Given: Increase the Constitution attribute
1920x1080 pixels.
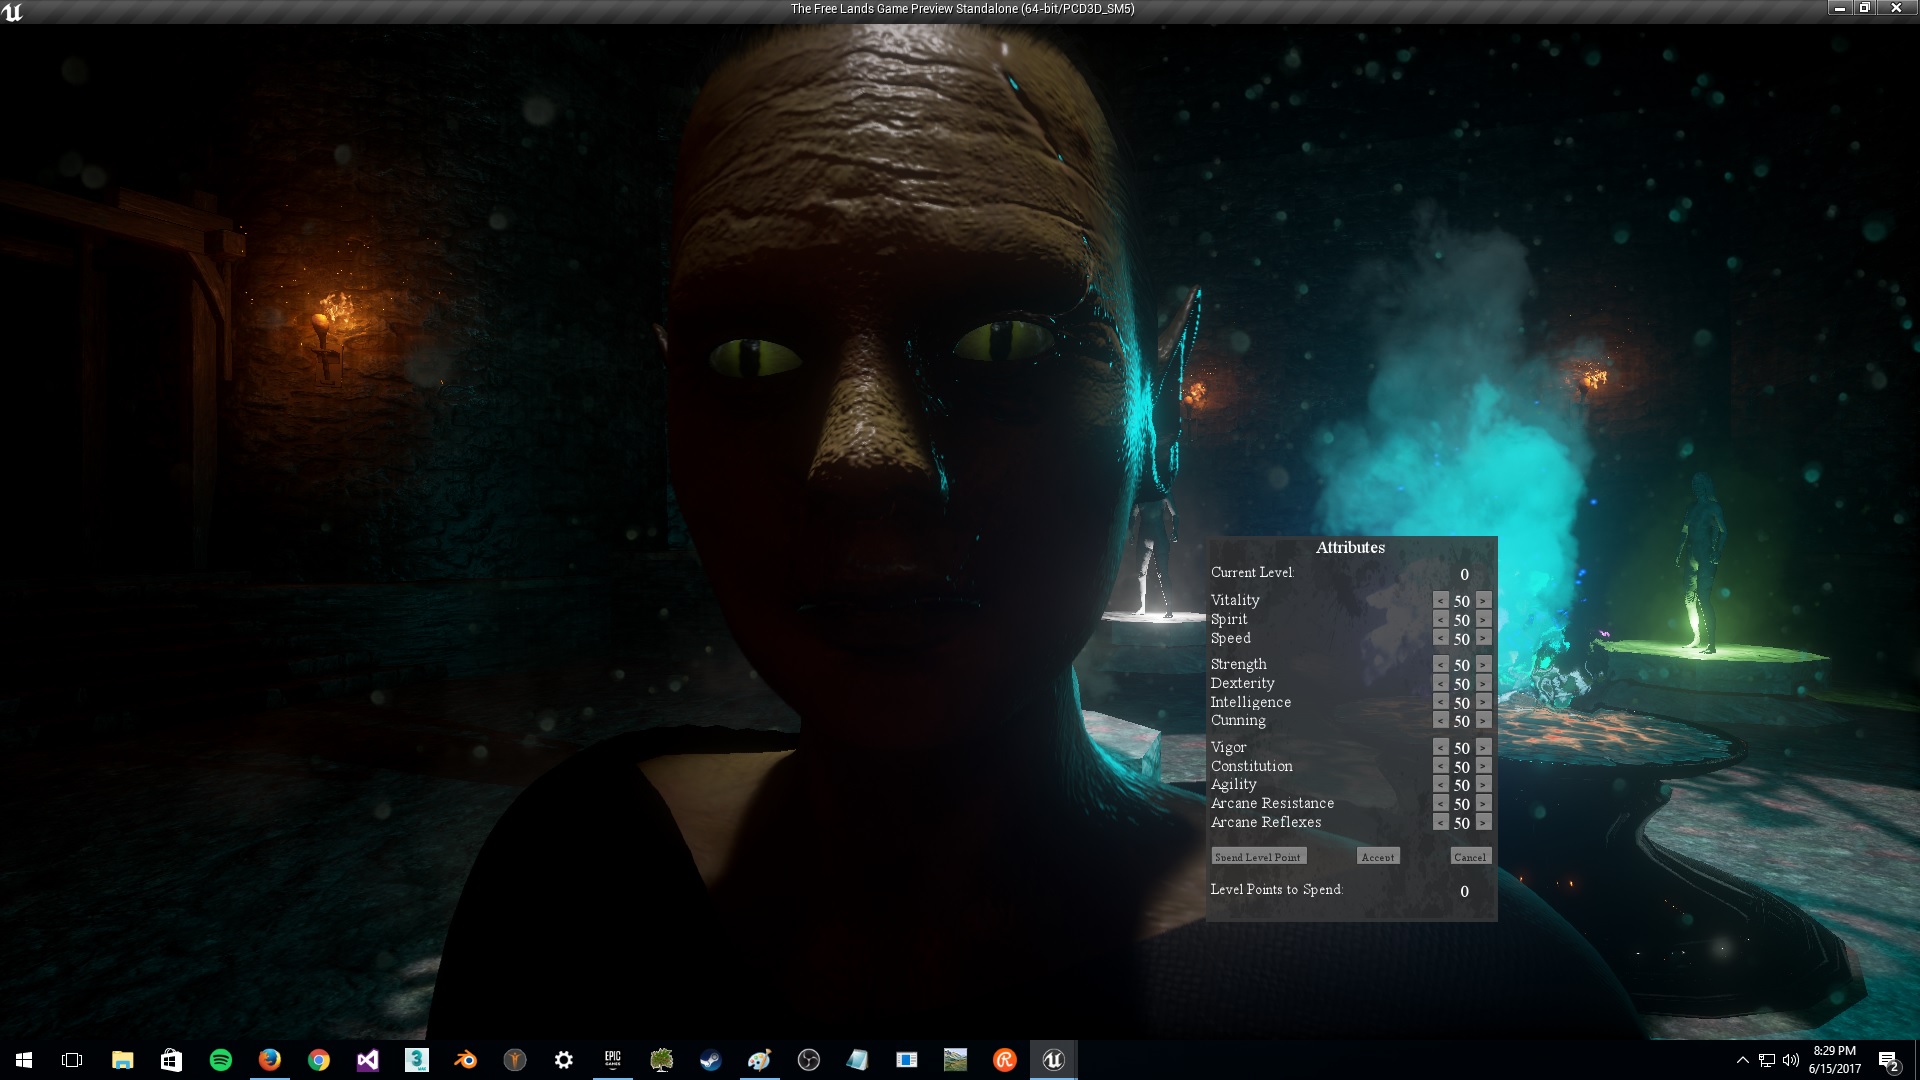Looking at the screenshot, I should coord(1484,767).
